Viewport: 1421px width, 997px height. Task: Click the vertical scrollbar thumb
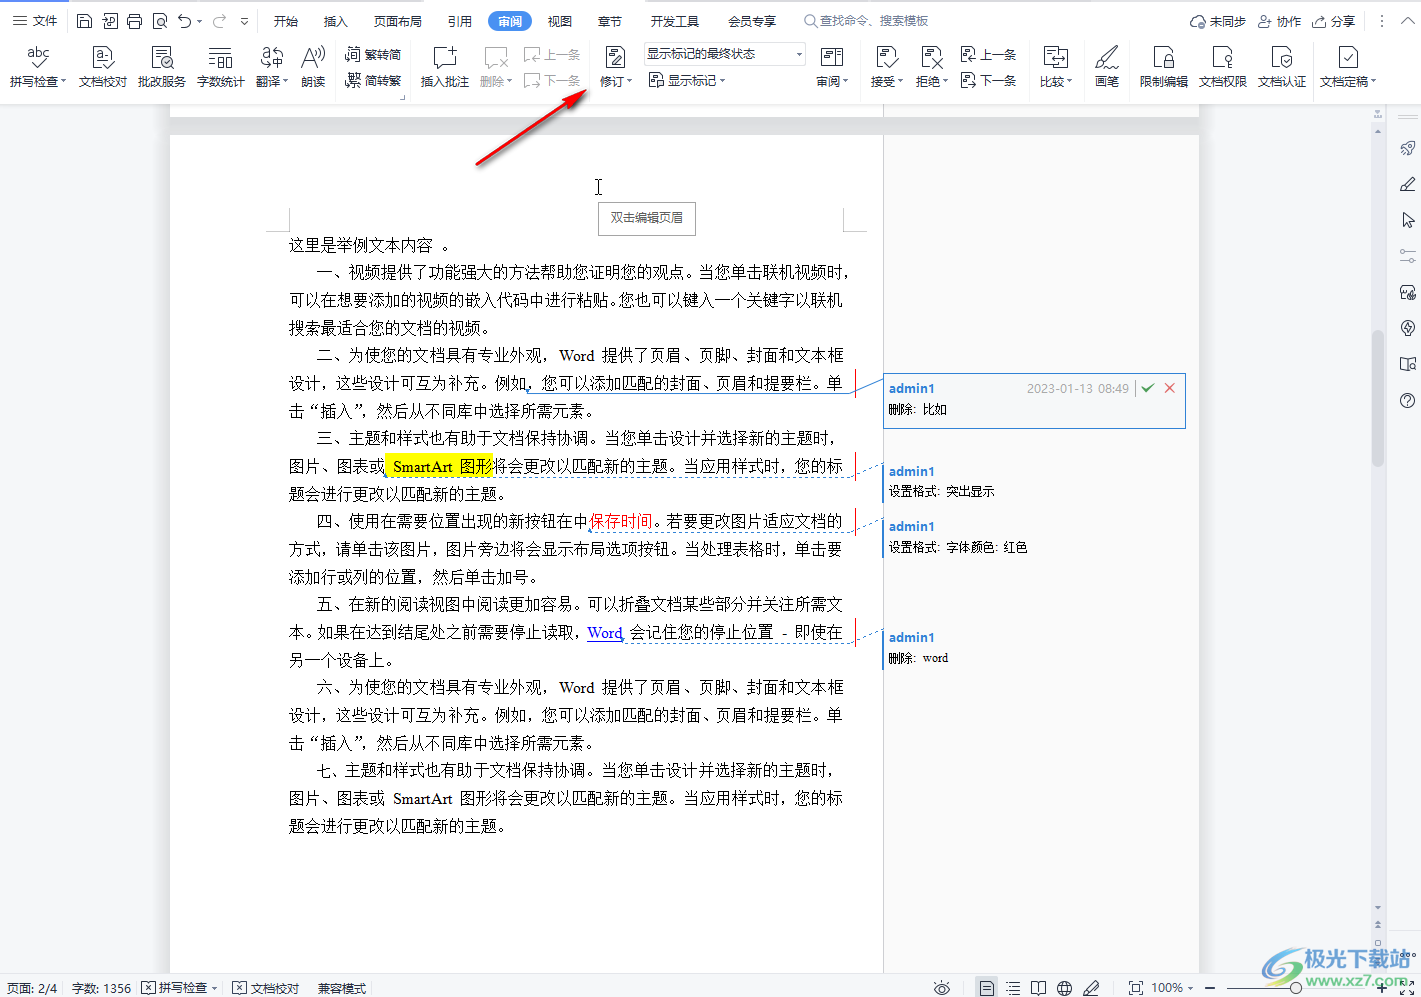(x=1378, y=397)
